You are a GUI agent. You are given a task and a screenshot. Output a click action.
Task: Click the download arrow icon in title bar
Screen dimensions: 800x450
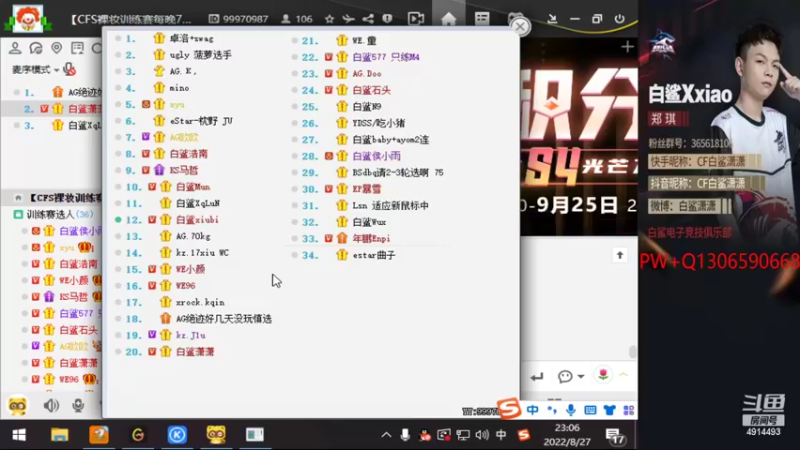552,19
